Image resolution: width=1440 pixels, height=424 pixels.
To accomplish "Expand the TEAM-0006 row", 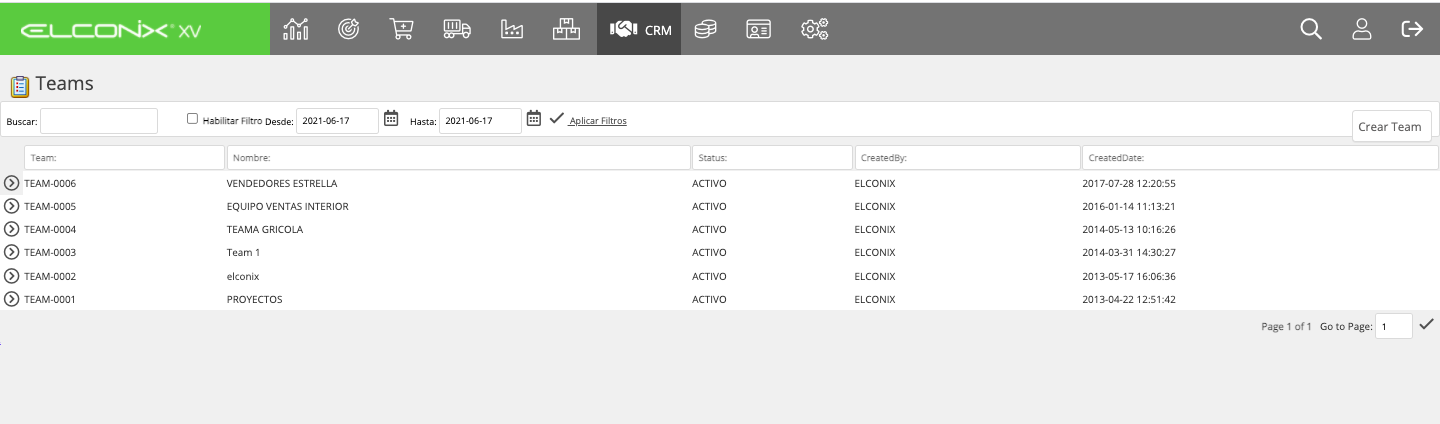I will 12,183.
